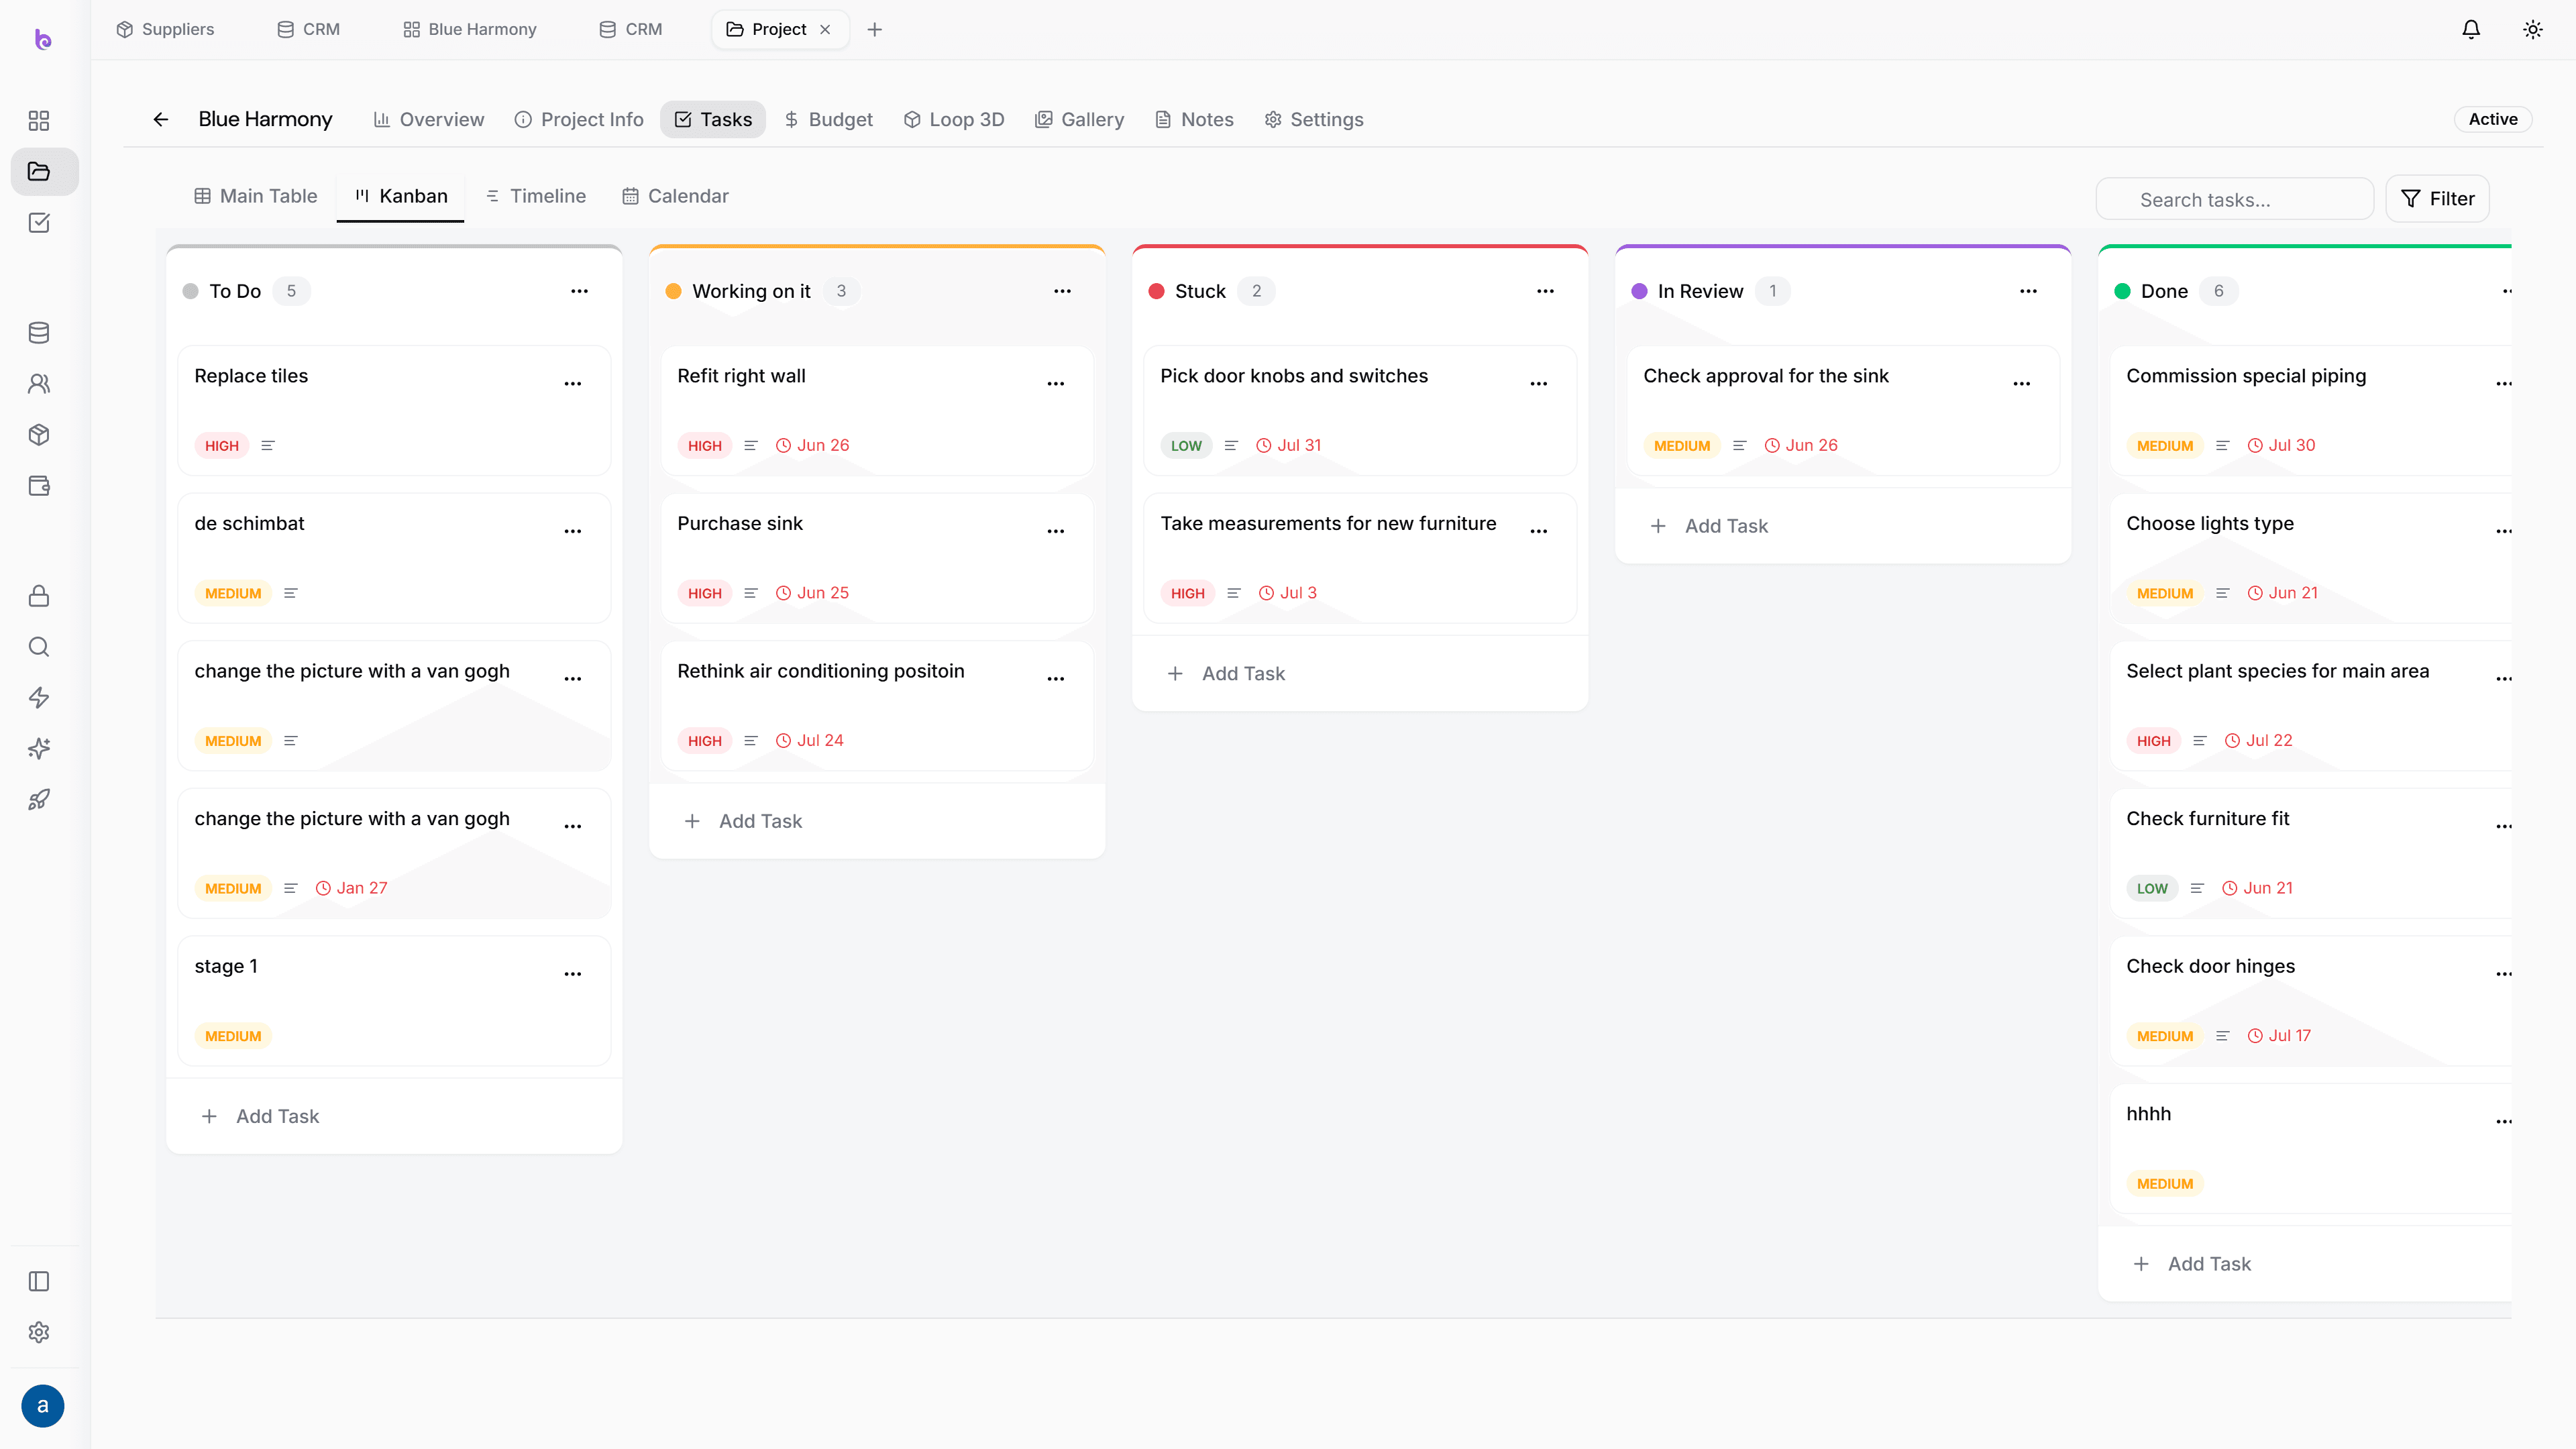Click the 'hhhh' task title in Done
This screenshot has width=2576, height=1449.
(x=2148, y=1115)
